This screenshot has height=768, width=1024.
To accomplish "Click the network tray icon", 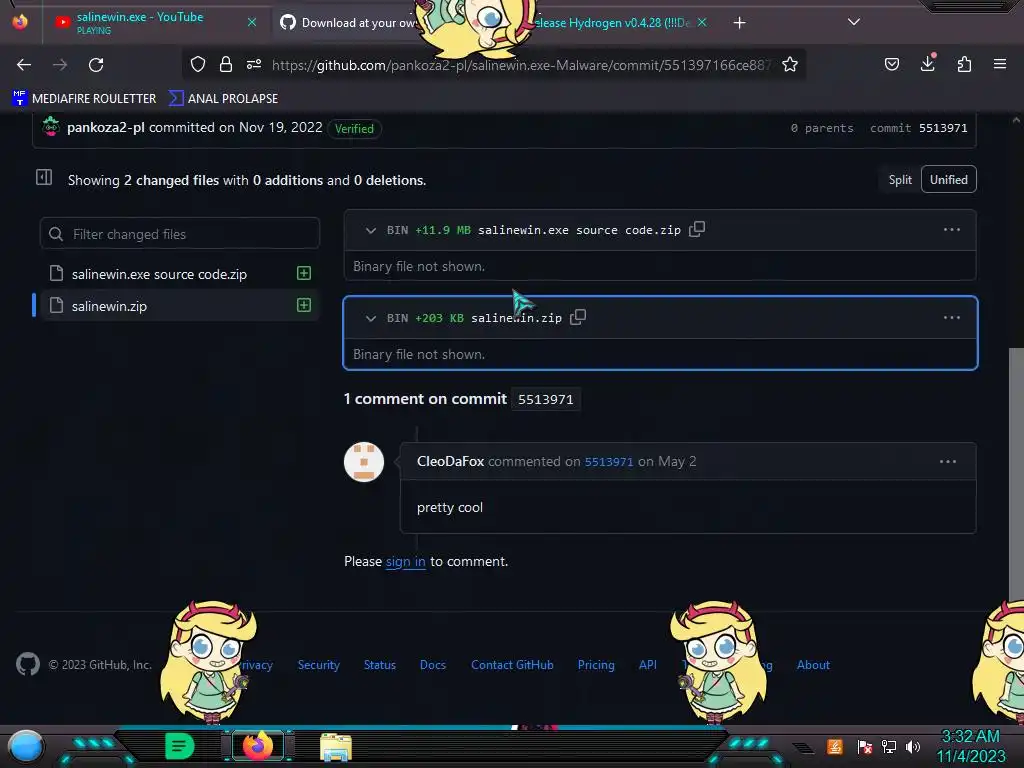I will [x=888, y=746].
